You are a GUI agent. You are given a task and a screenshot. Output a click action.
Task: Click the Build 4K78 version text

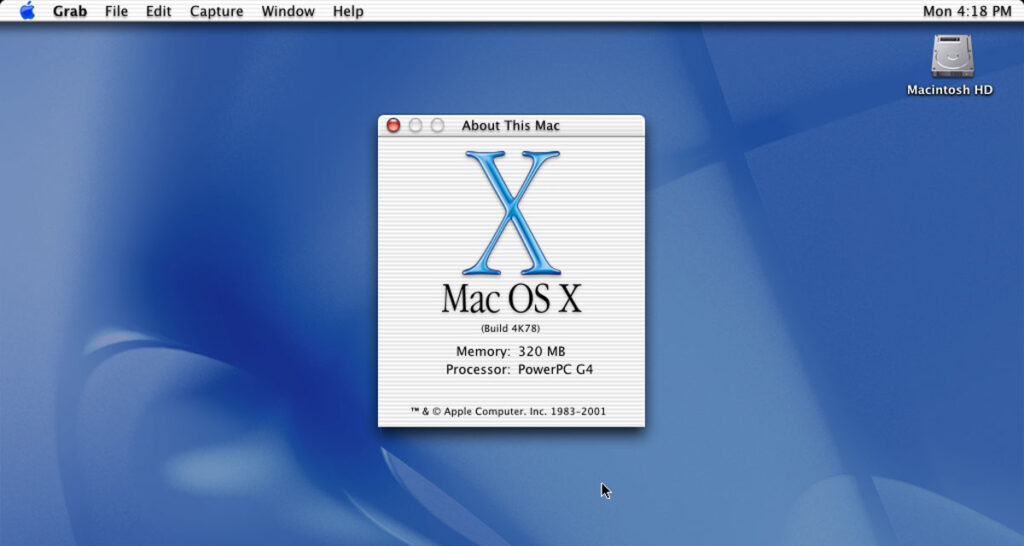pyautogui.click(x=511, y=329)
